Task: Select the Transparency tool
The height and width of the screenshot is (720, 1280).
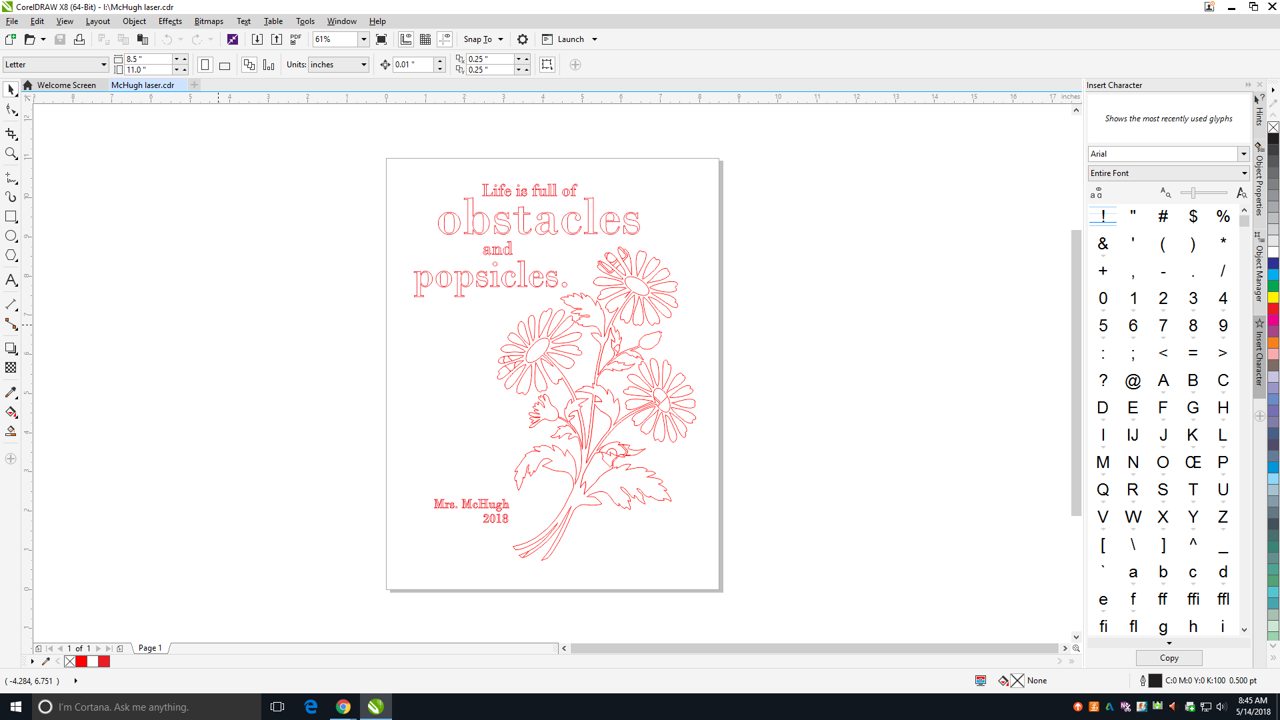Action: (x=11, y=368)
